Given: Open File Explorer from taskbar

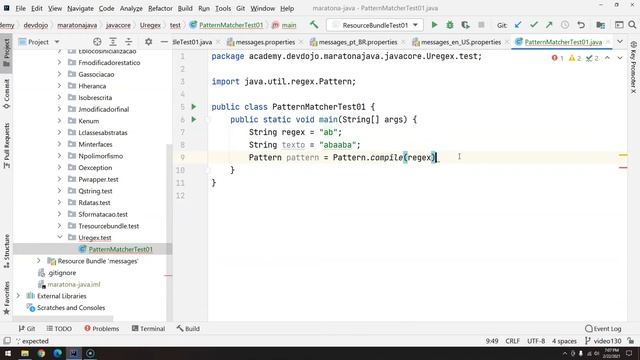Looking at the screenshot, I should point(25,353).
